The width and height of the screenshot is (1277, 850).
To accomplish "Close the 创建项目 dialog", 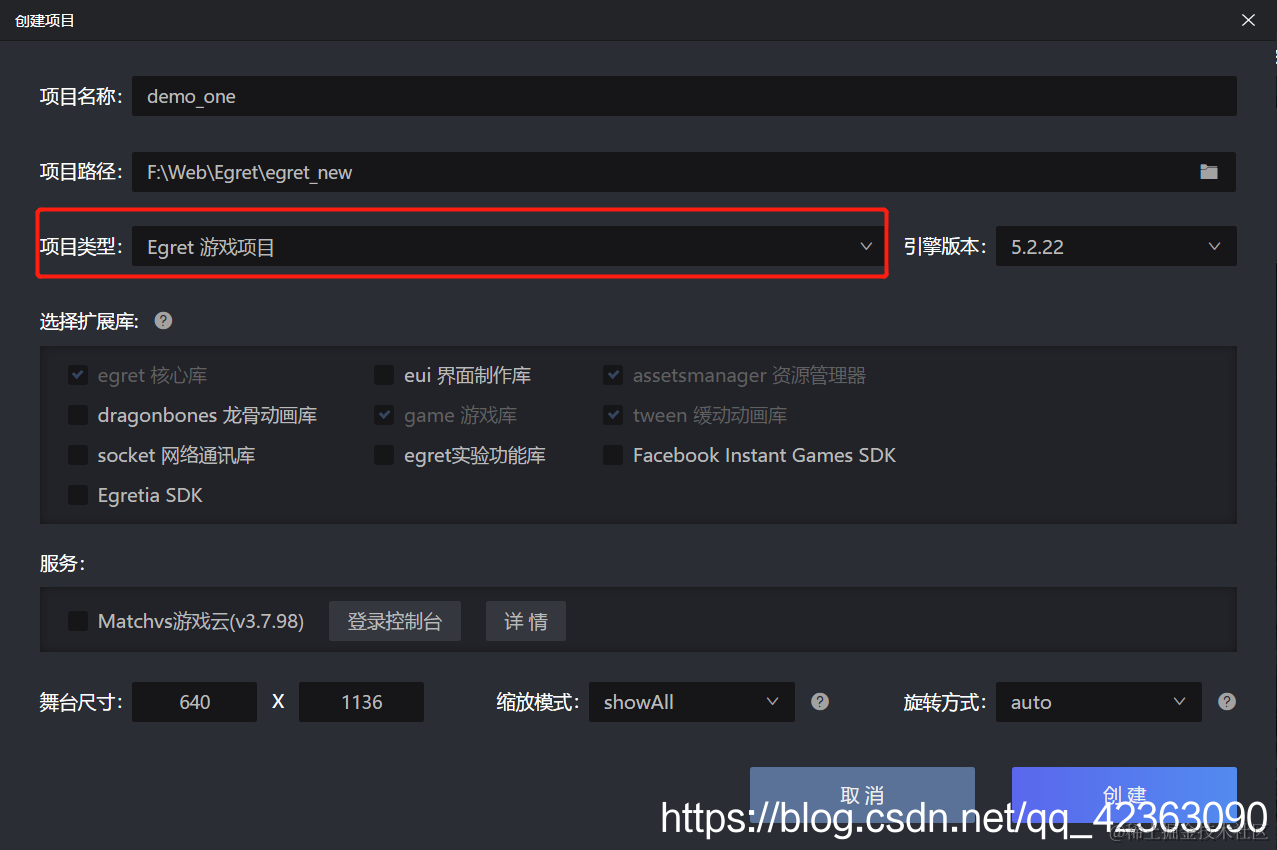I will [x=1248, y=20].
